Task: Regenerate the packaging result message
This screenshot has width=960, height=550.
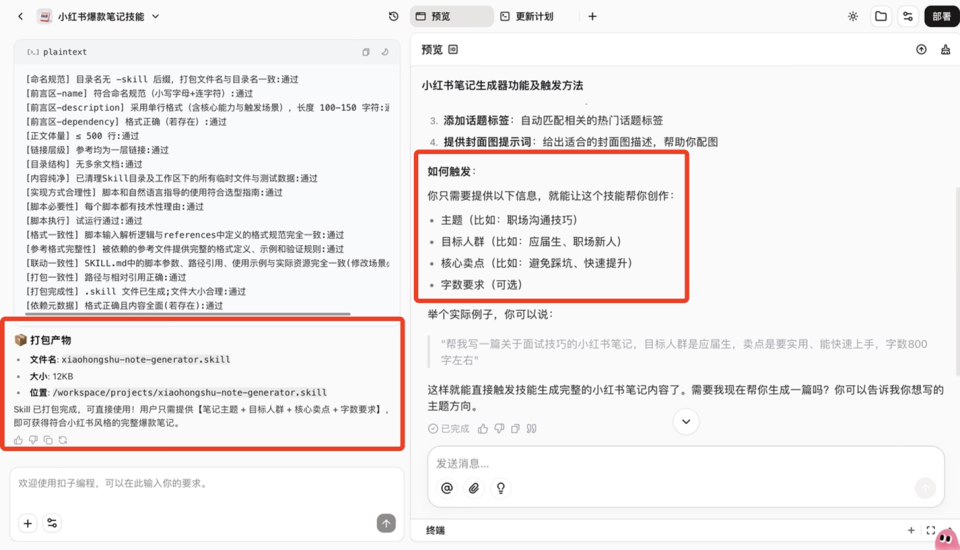Action: click(x=63, y=440)
